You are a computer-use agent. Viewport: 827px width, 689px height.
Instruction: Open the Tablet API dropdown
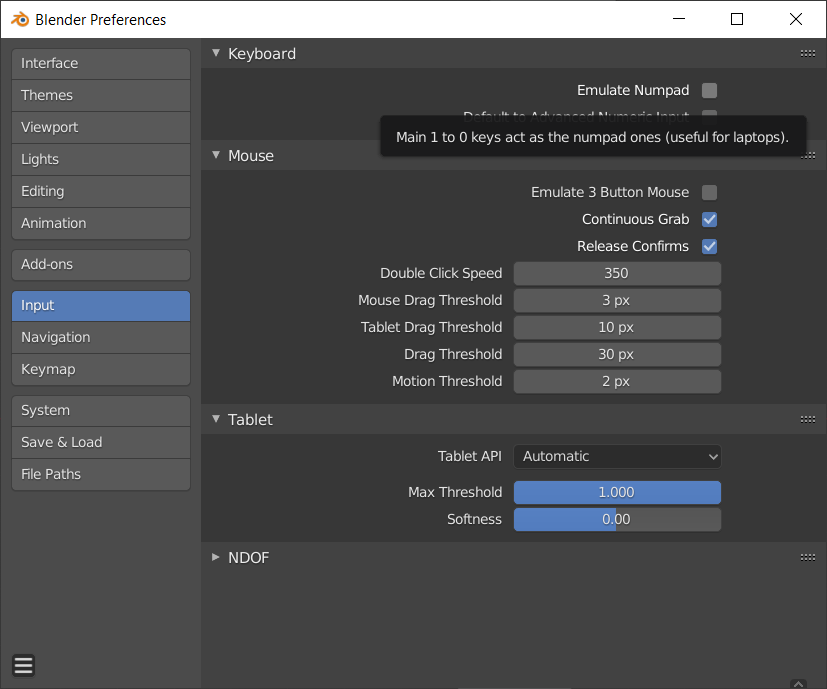pos(617,457)
